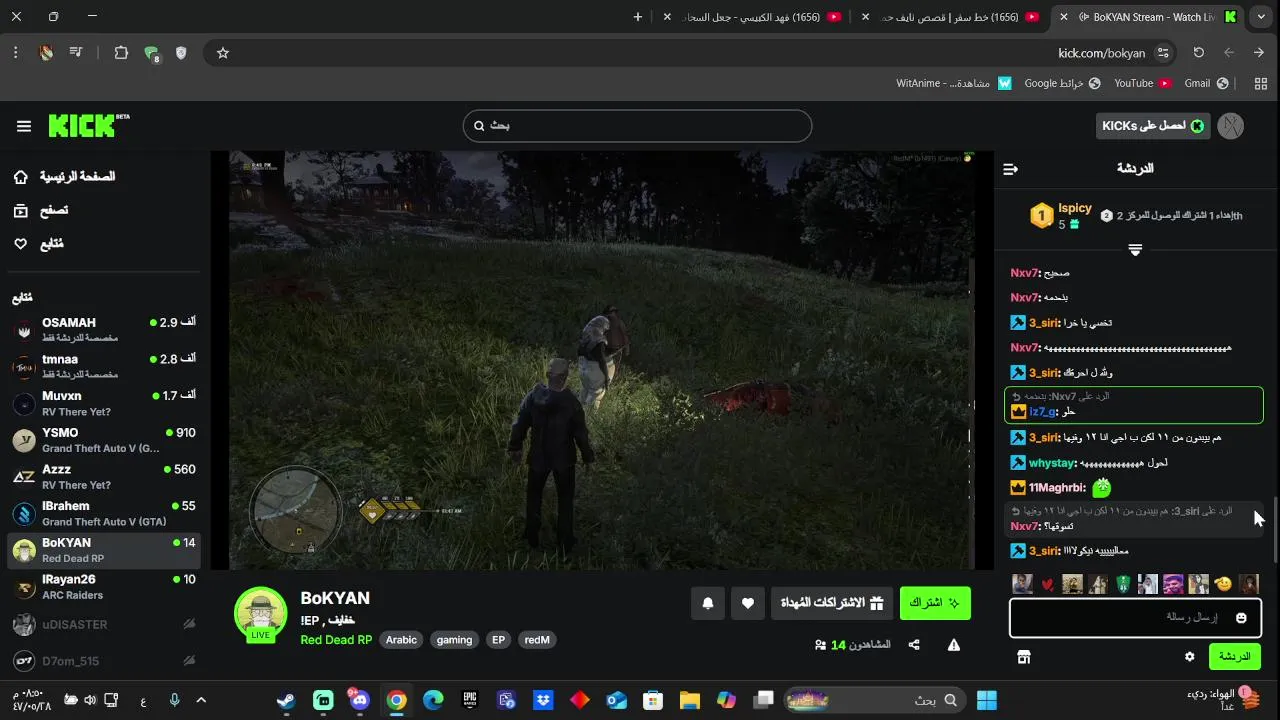The width and height of the screenshot is (1280, 720).
Task: Open the user avatar account menu
Action: point(1232,126)
